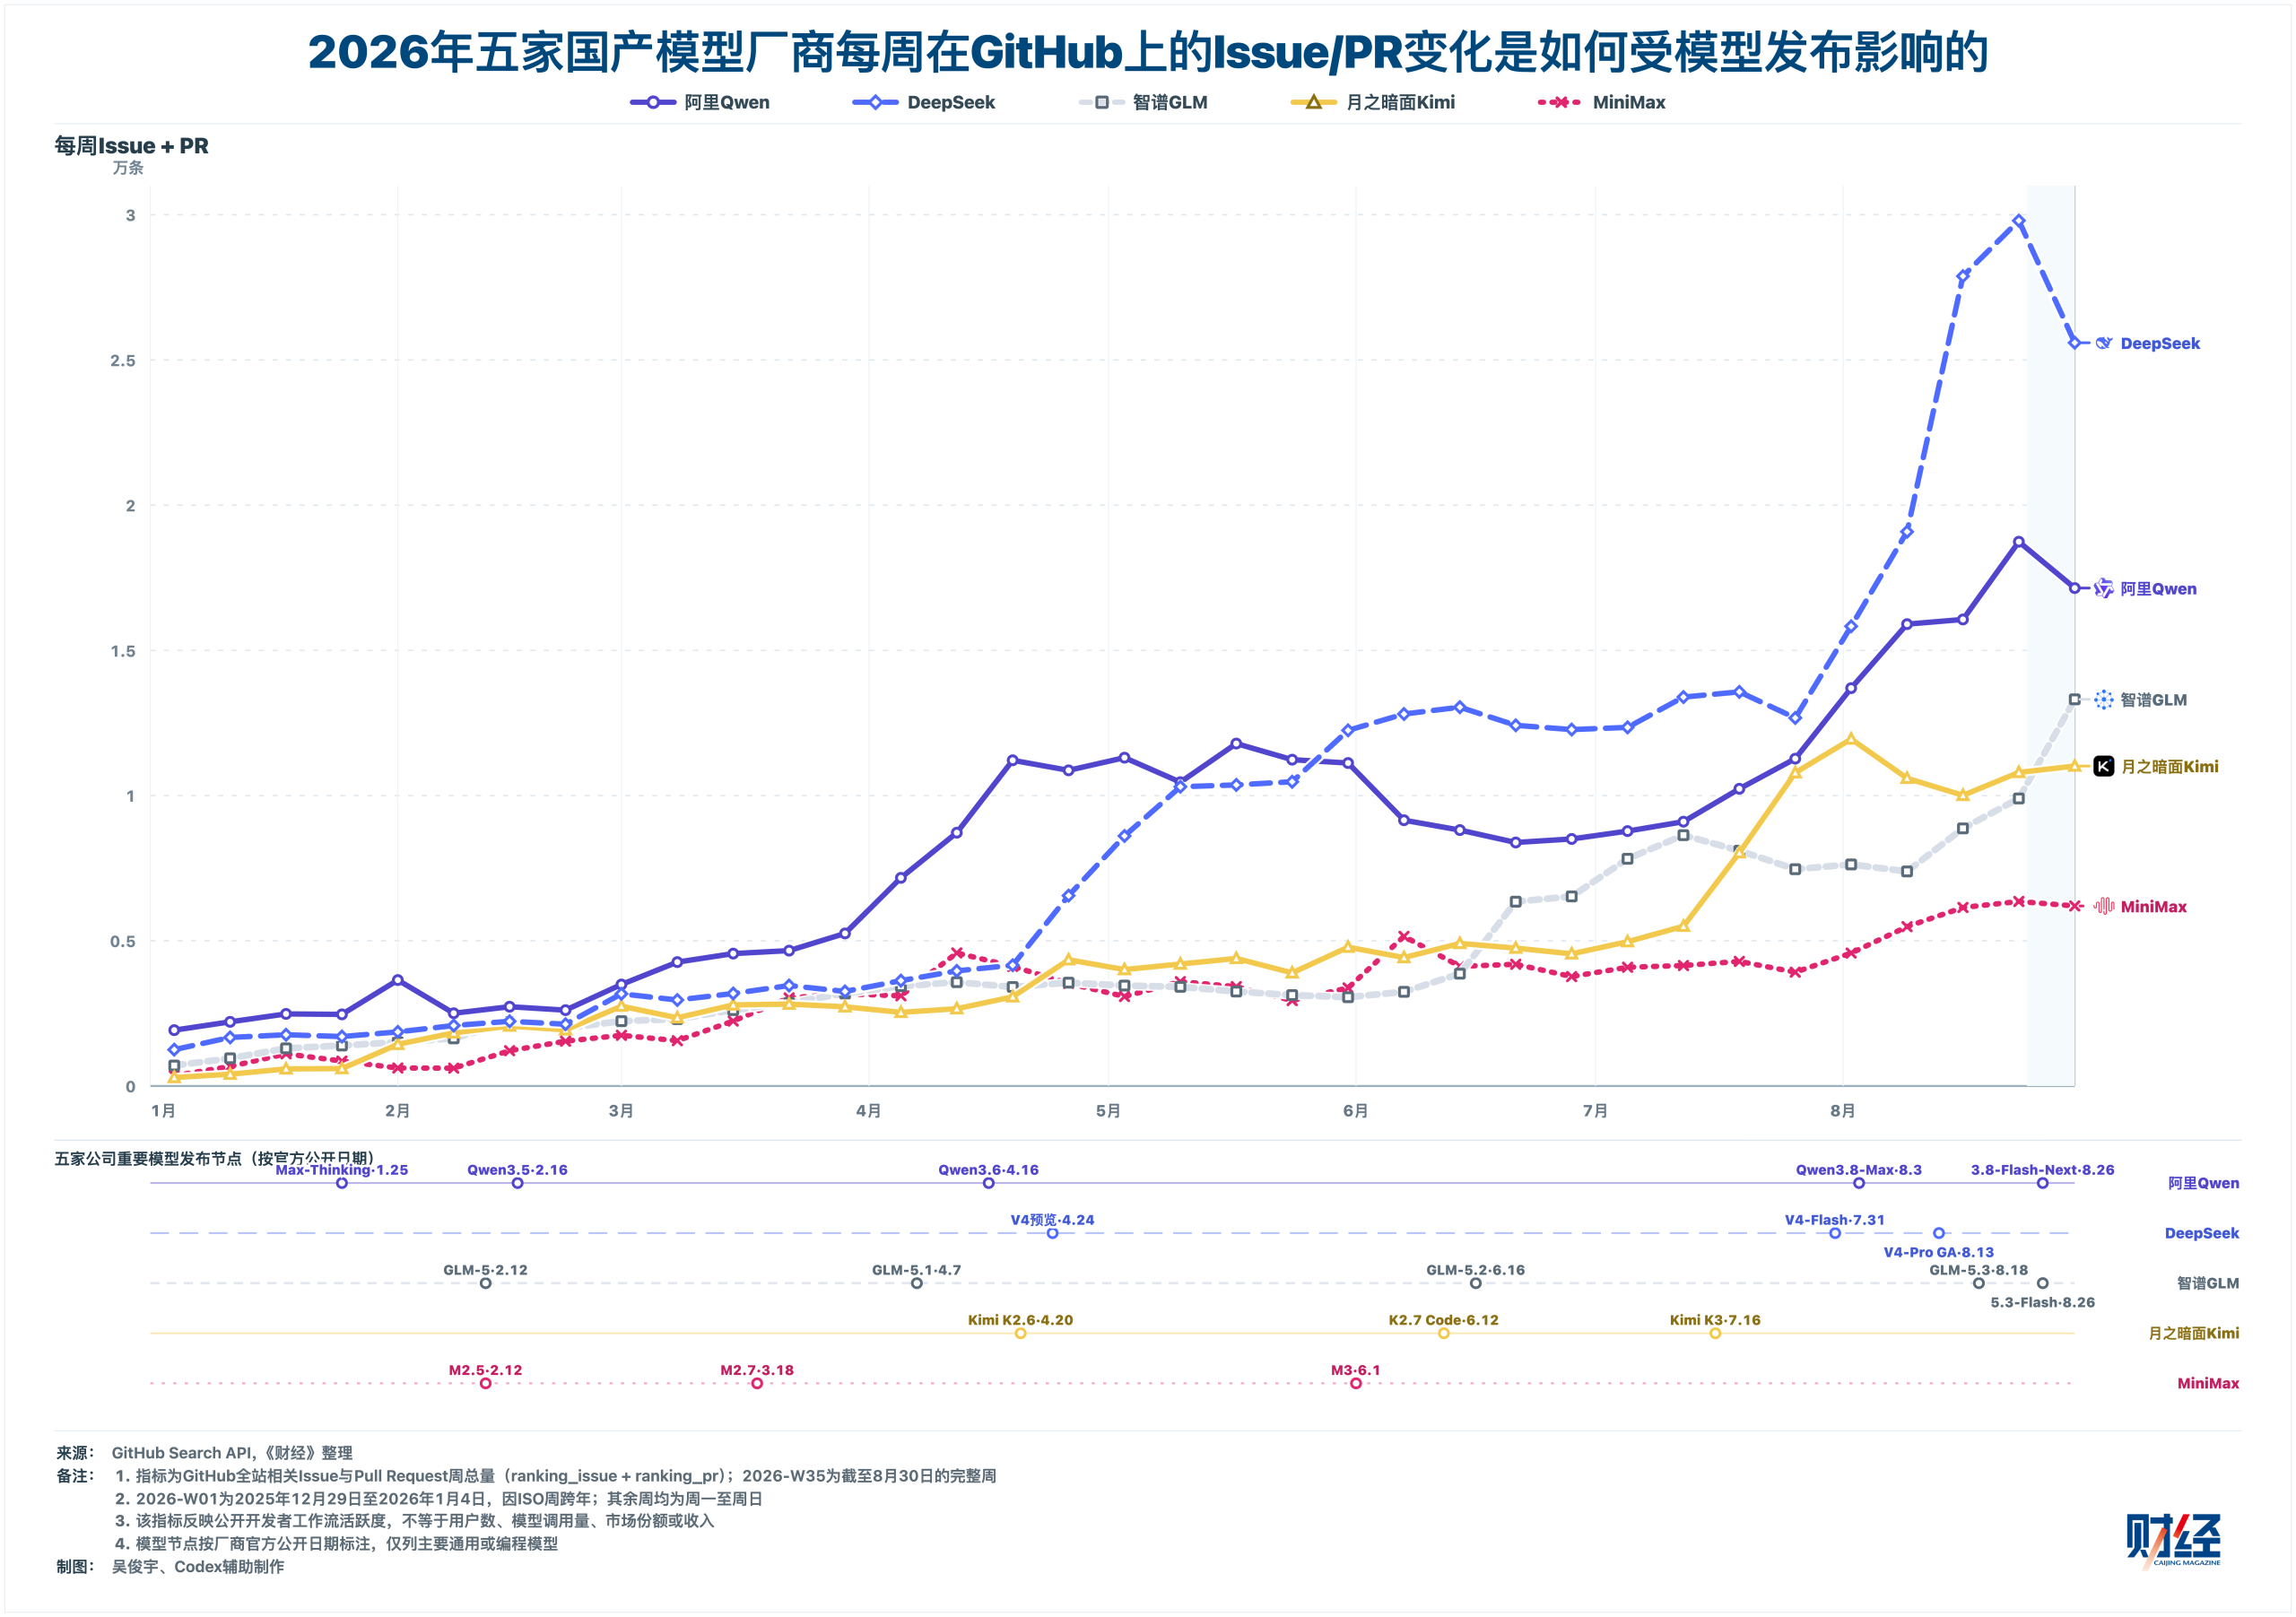Viewport: 2296px width, 1617px height.
Task: Click the GLM-5.3·8.18 release marker
Action: (1979, 1283)
